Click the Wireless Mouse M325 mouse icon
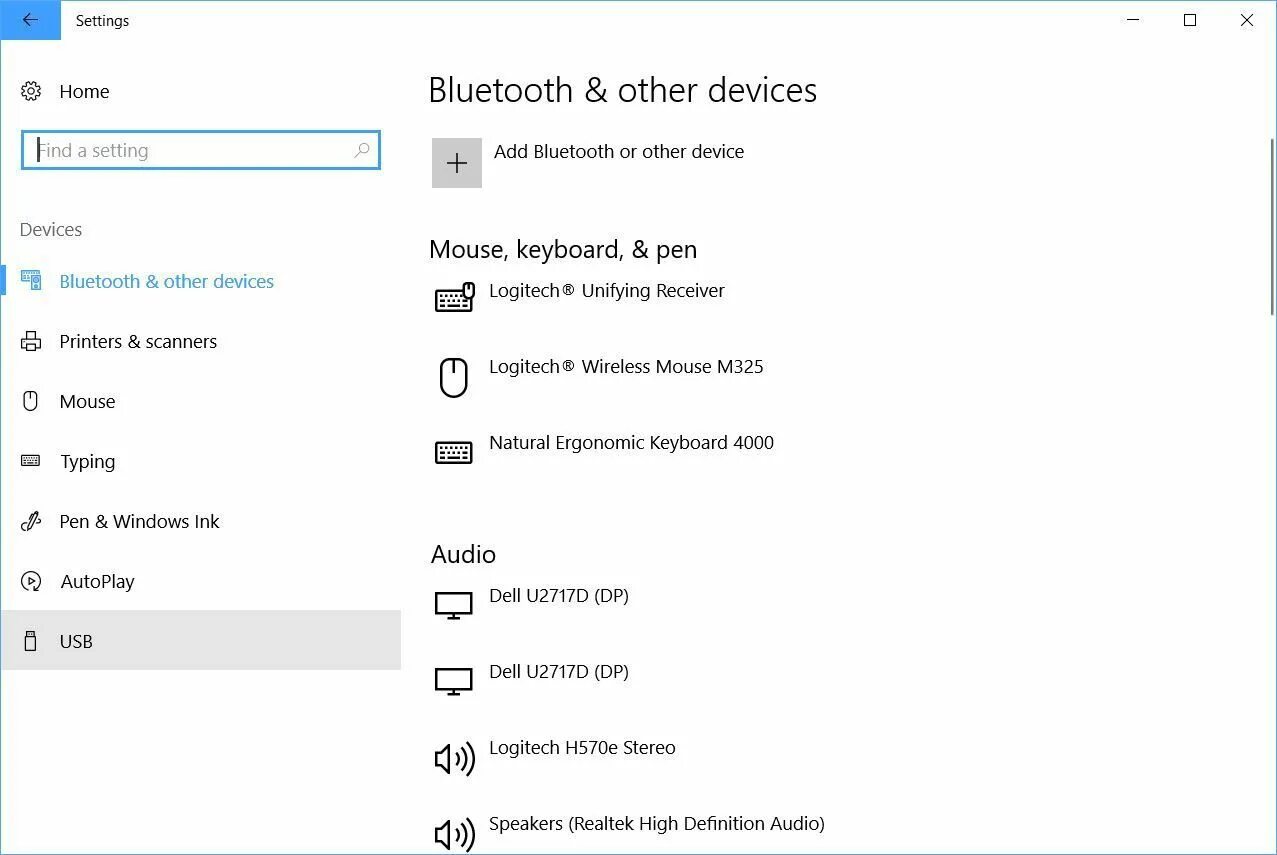1277x855 pixels. pos(454,378)
